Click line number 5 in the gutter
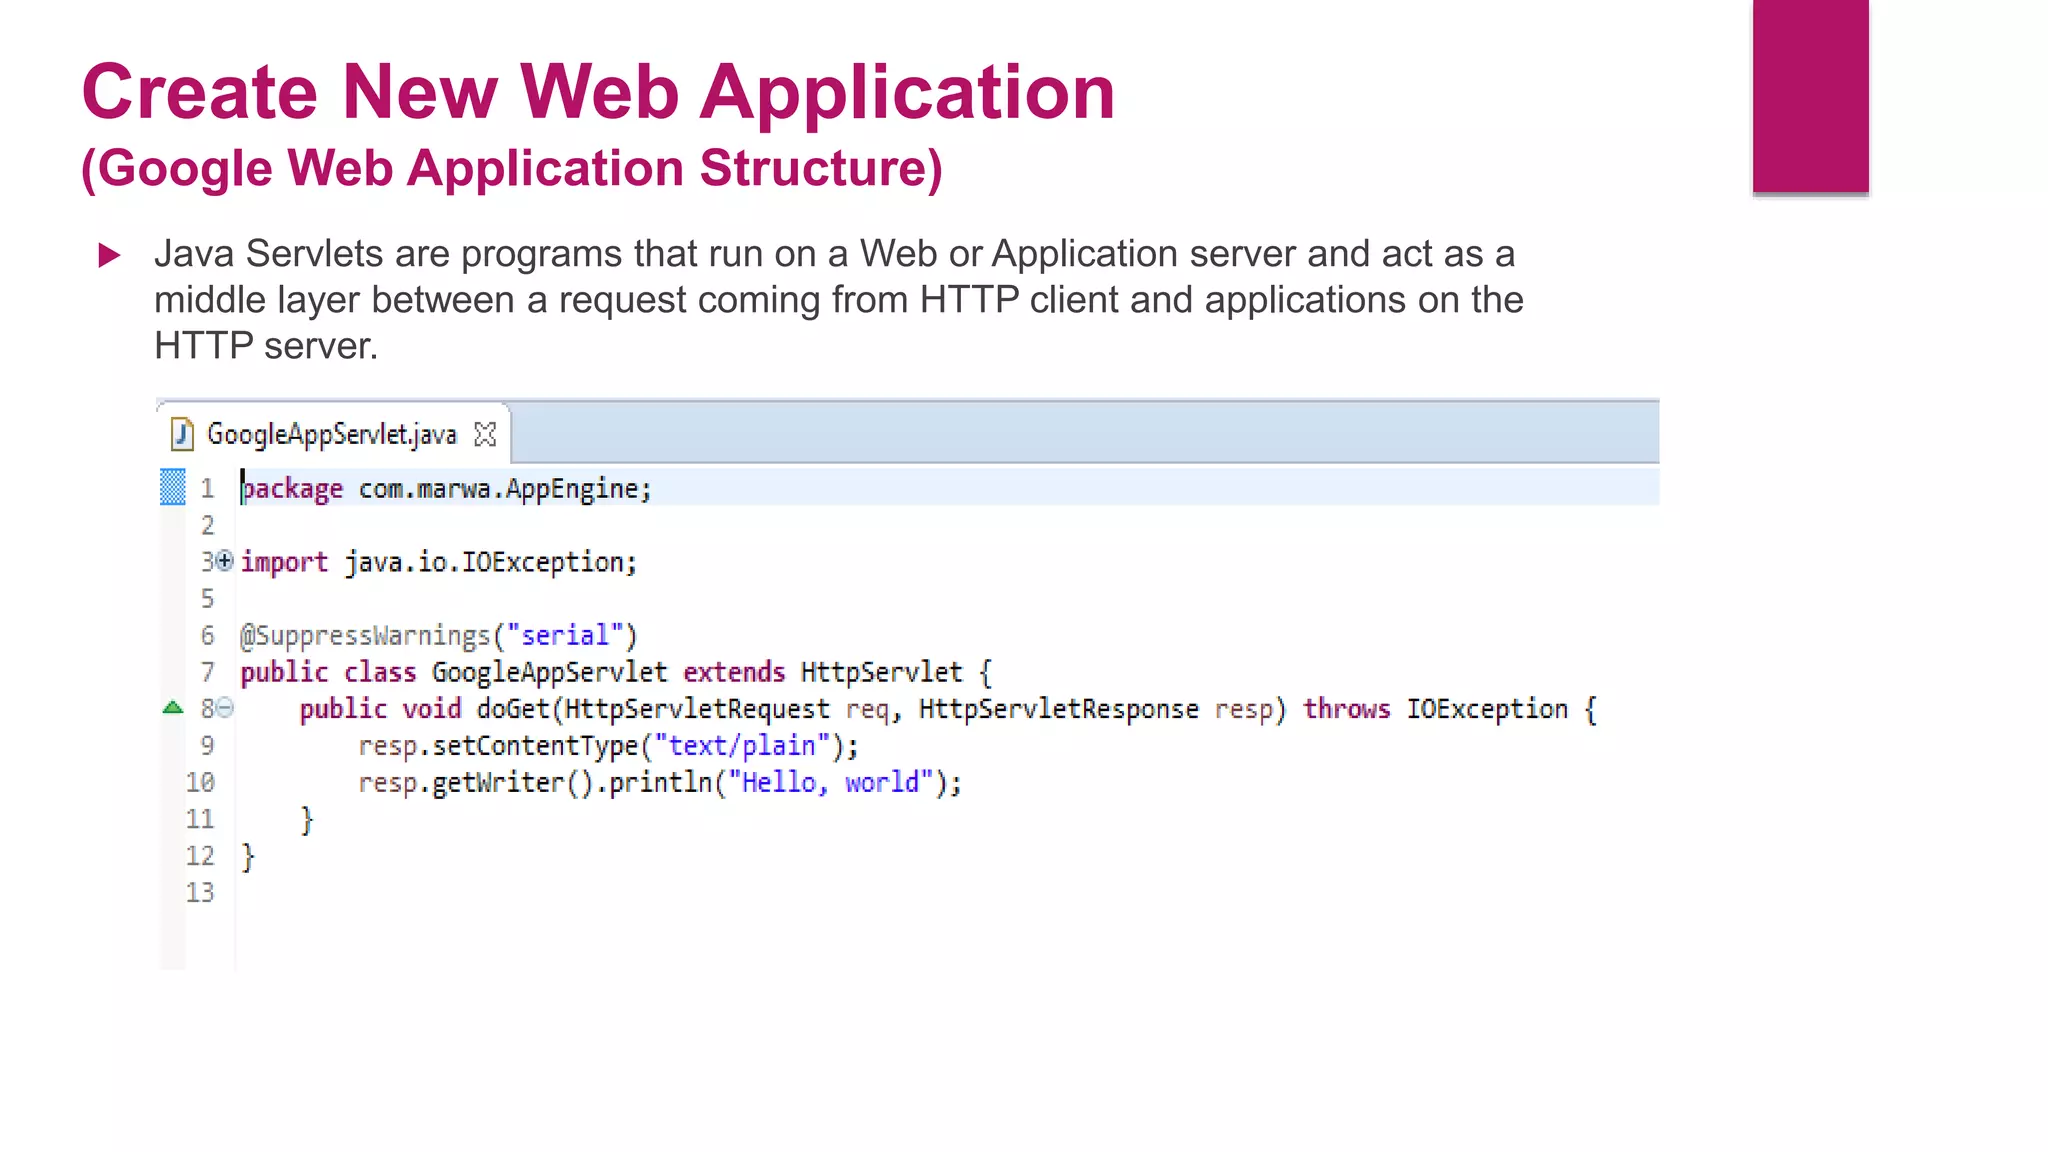2048x1152 pixels. [207, 598]
